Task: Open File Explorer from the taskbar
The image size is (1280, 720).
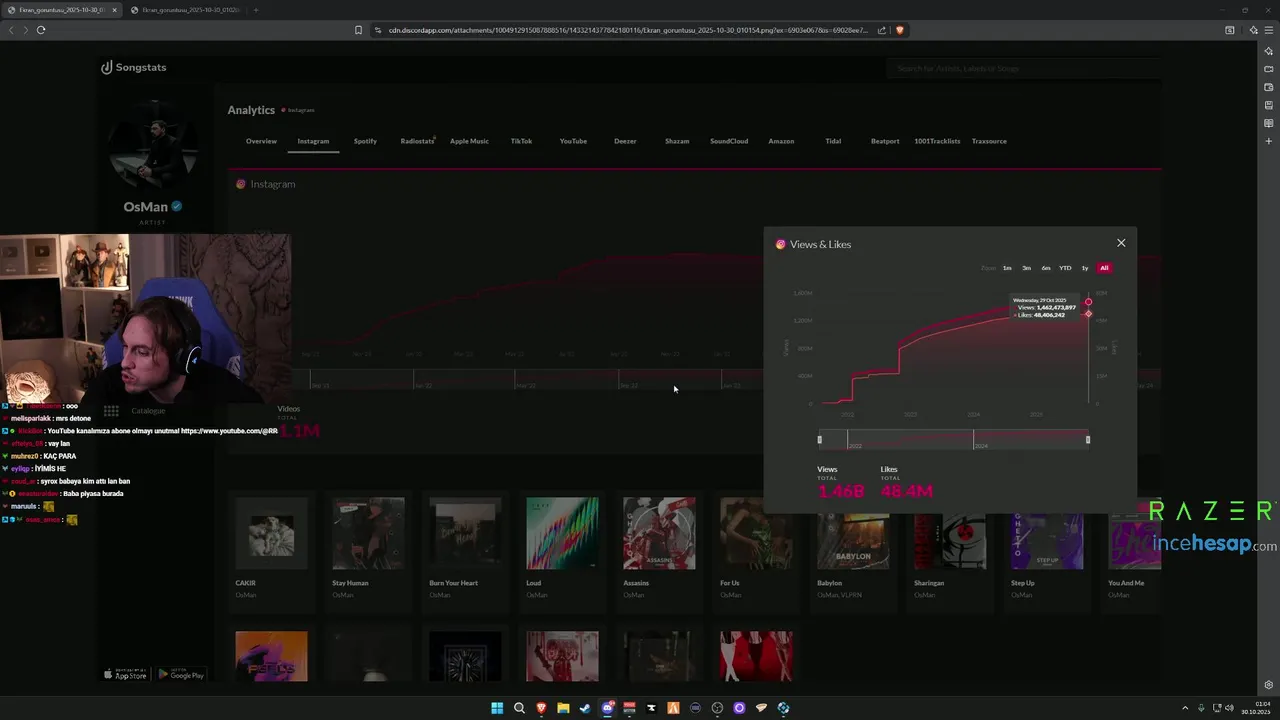Action: (x=563, y=708)
